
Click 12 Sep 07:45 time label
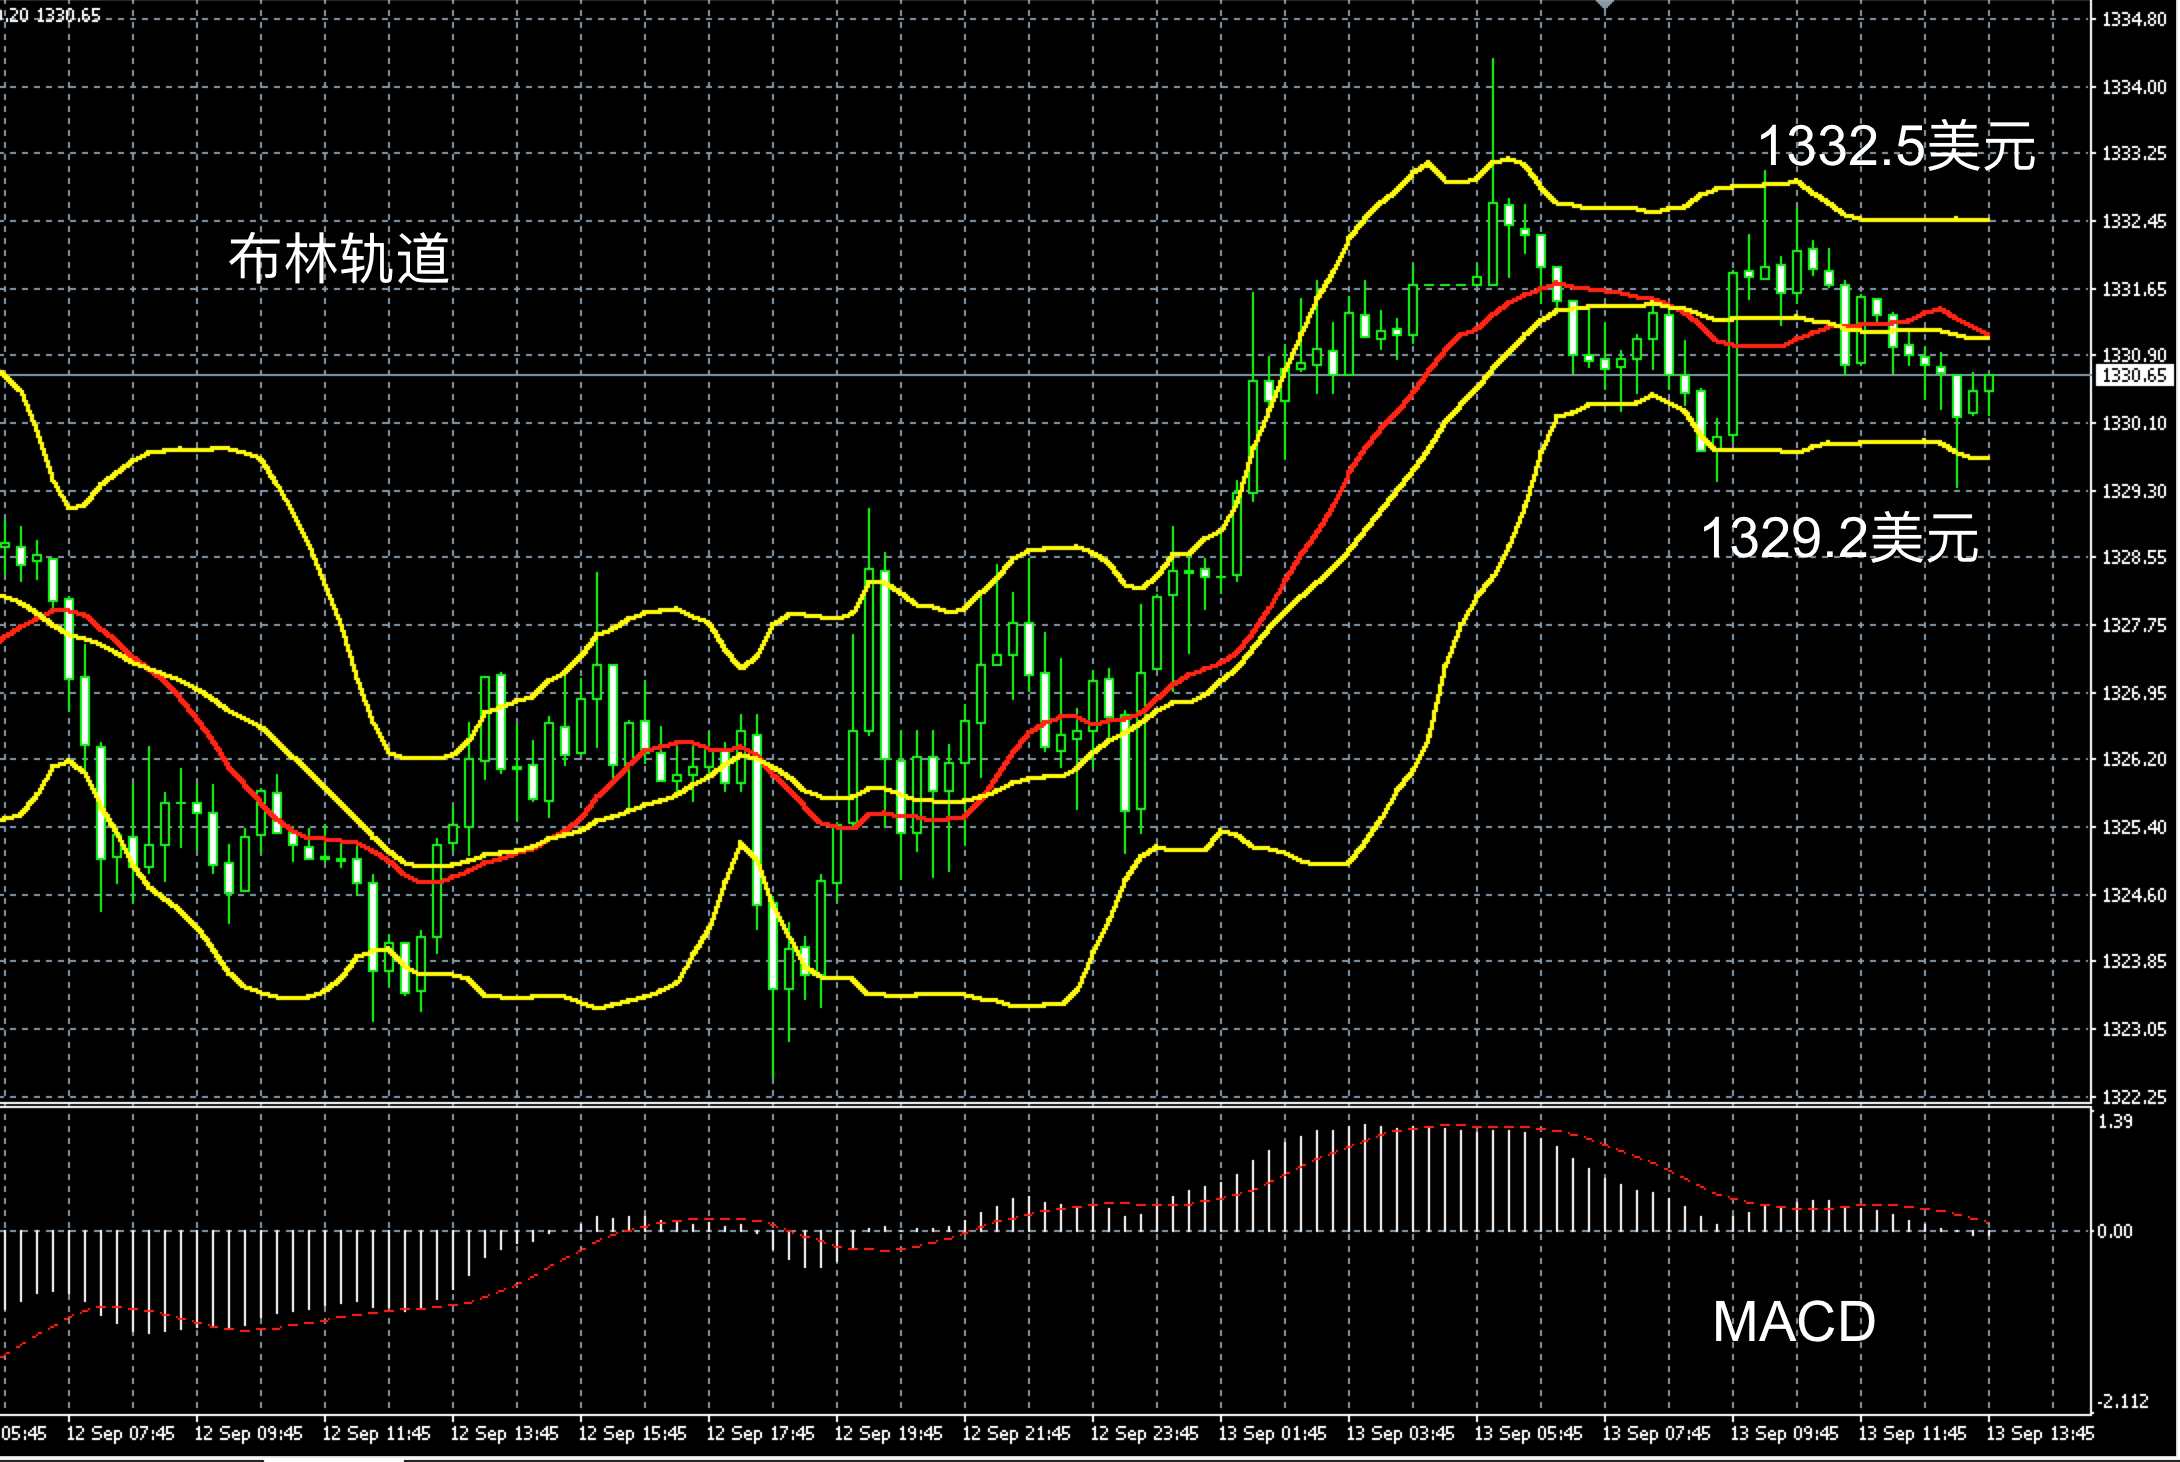pos(120,1434)
